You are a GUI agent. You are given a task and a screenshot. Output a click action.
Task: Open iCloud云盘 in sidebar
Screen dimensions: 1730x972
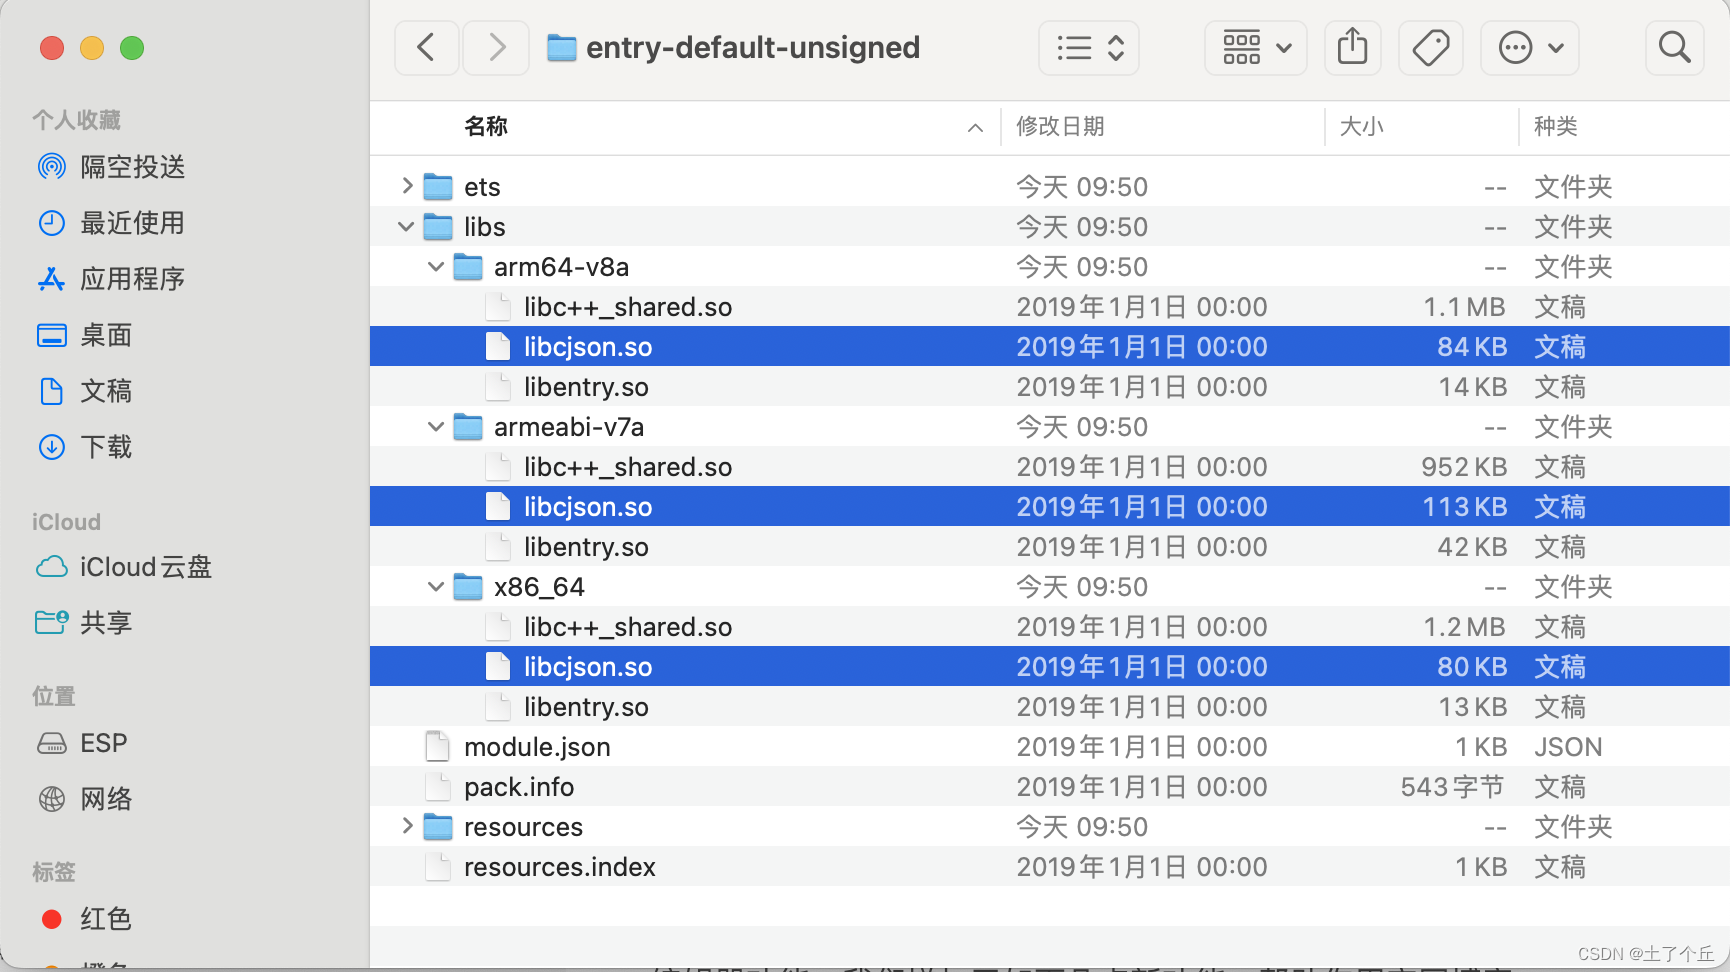pos(124,567)
